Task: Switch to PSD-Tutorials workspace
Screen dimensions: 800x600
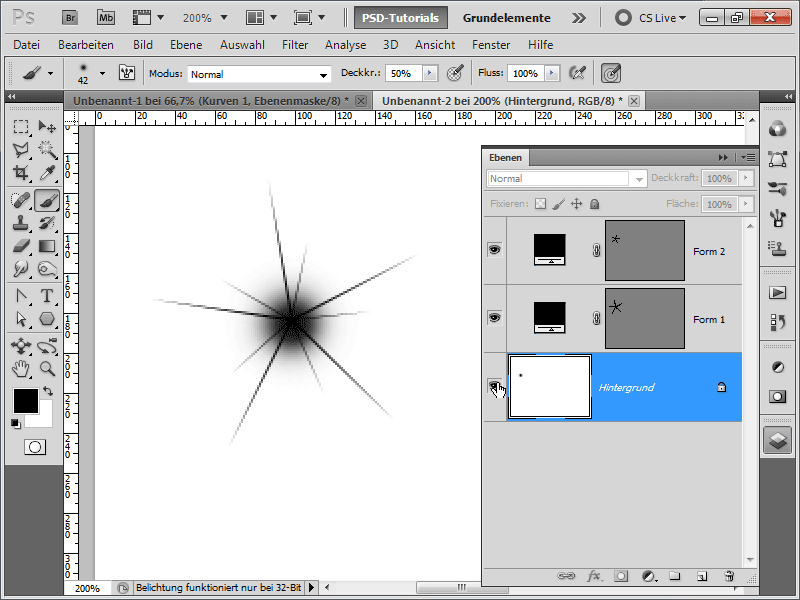Action: 401,18
